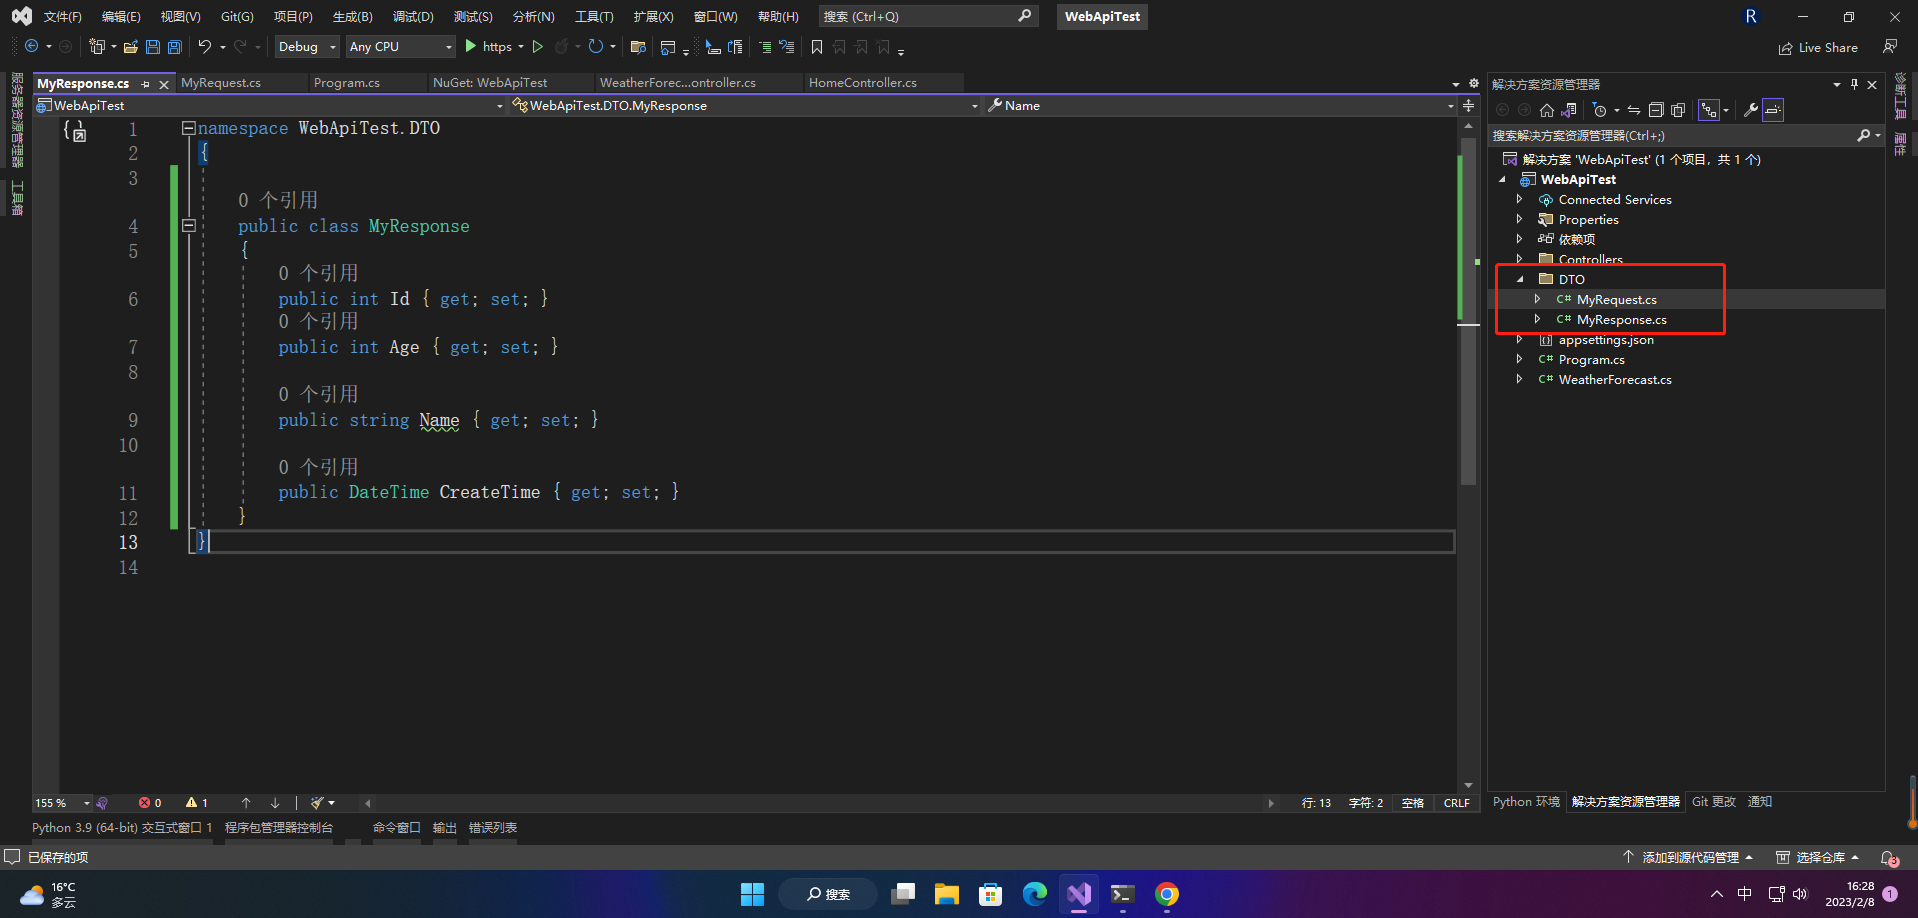Collapse the DTO folder in Solution Explorer
Screen dimensions: 1918x918
1520,280
